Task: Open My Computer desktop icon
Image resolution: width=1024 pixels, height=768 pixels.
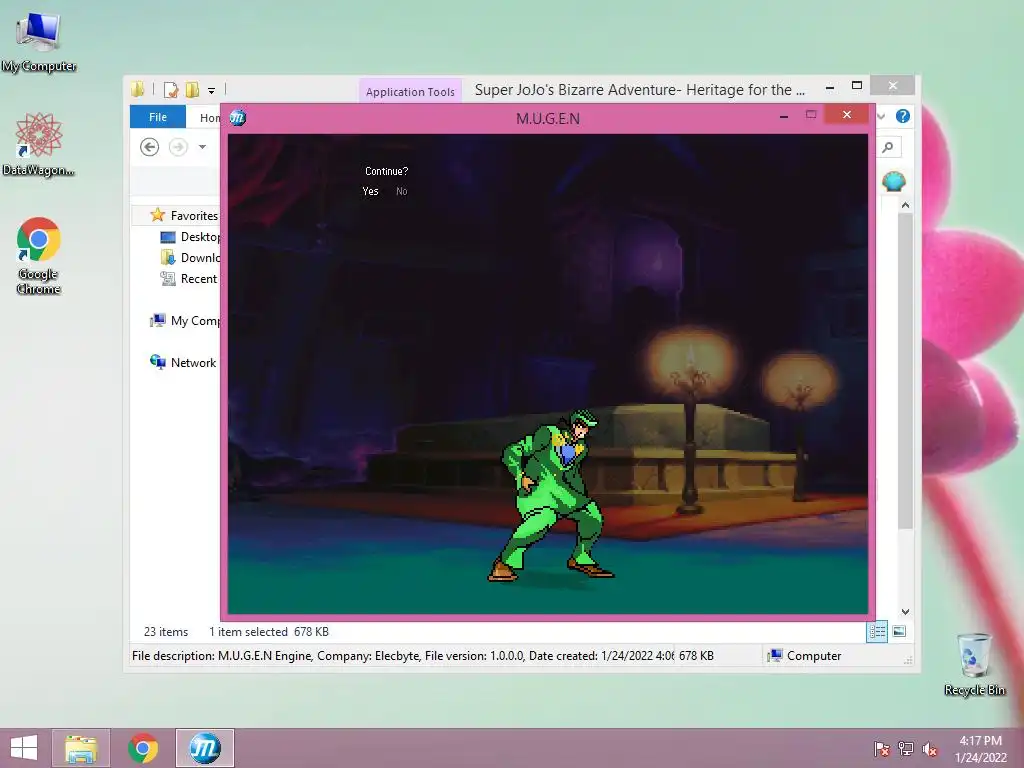Action: [x=39, y=42]
